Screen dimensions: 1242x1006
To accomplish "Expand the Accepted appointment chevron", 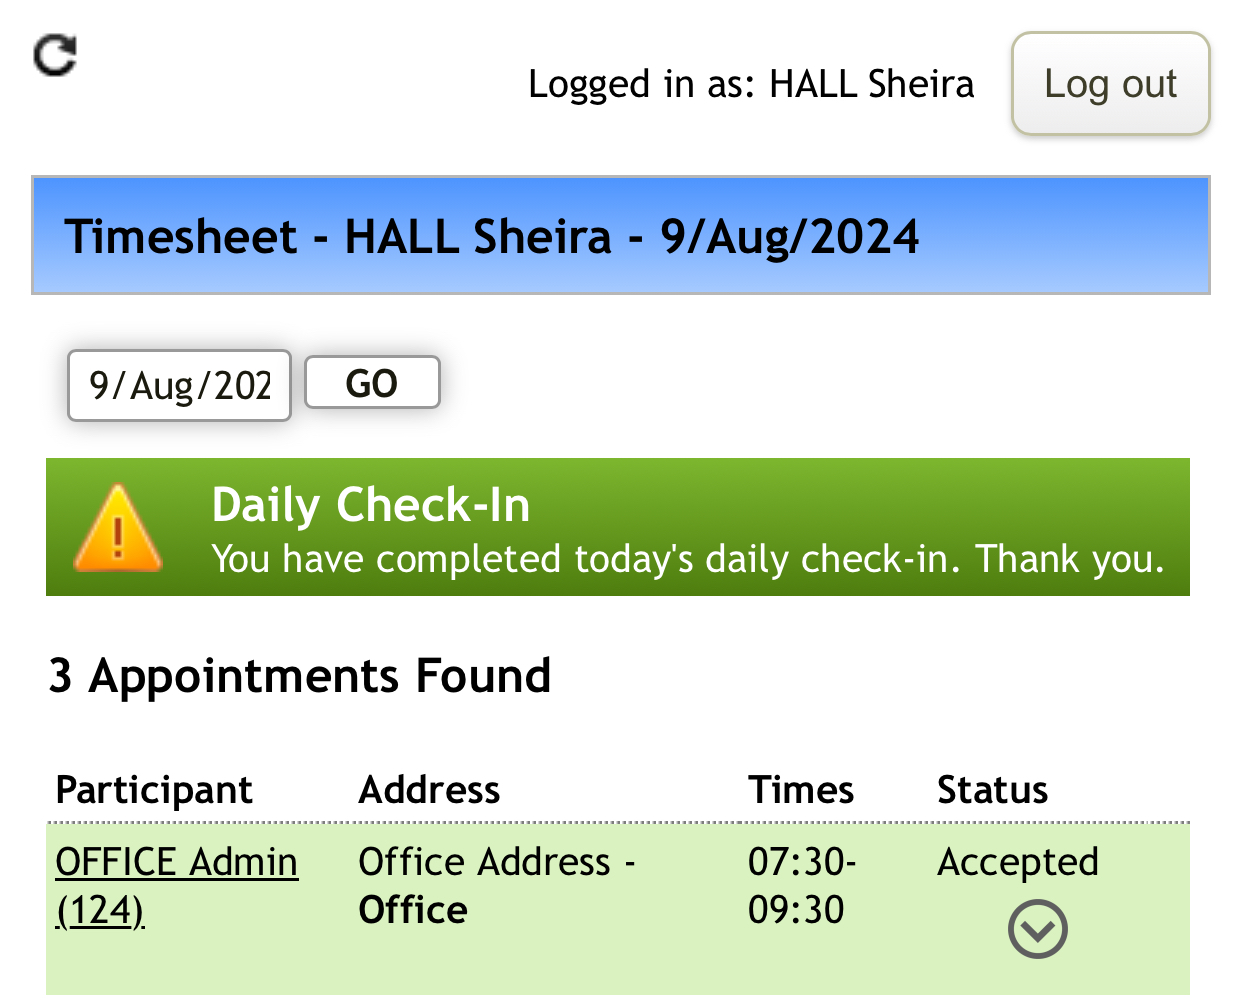I will (1037, 929).
